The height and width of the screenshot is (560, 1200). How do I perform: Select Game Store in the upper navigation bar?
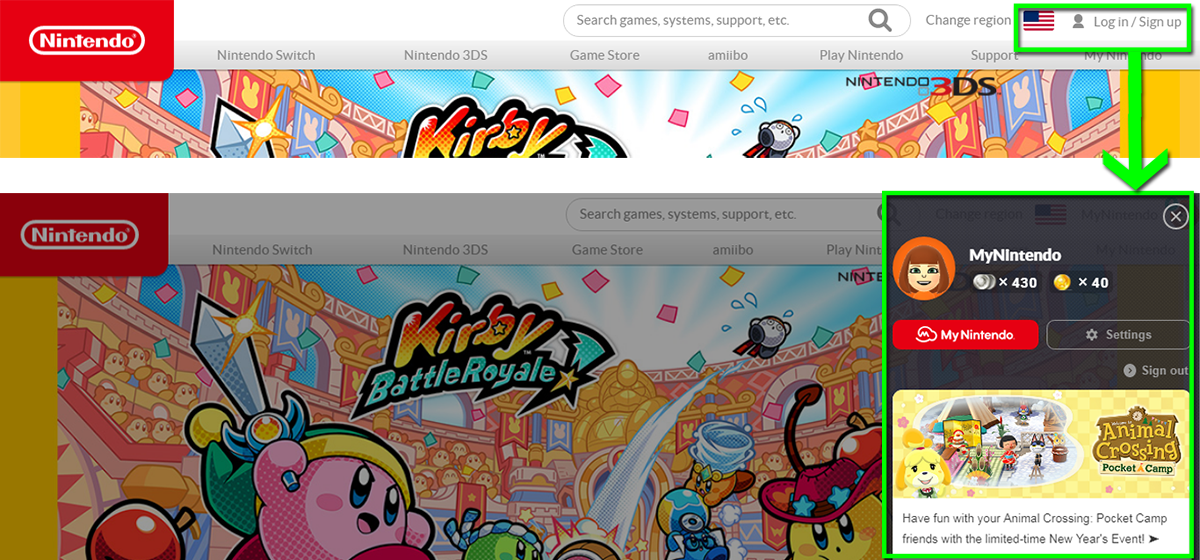coord(604,55)
